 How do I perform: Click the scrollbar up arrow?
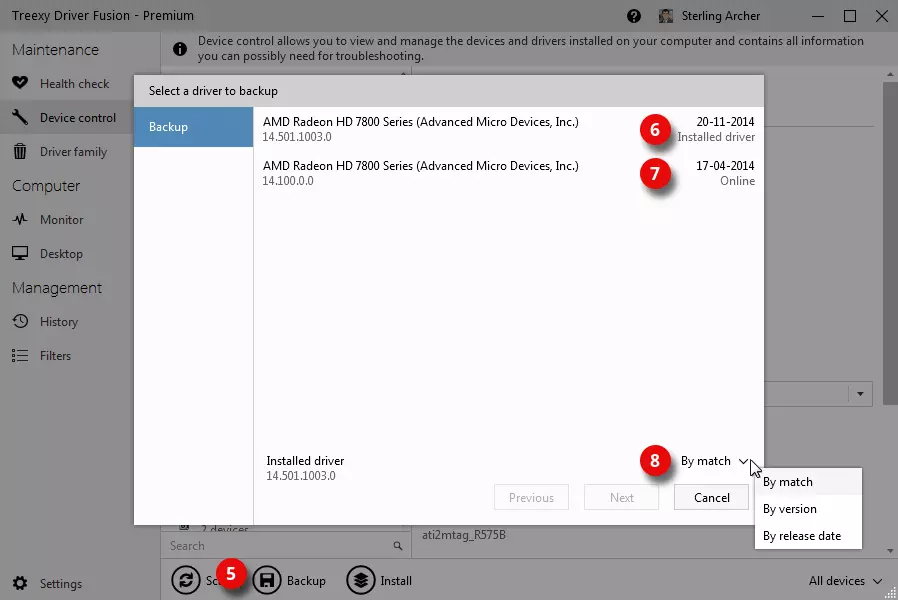(890, 74)
